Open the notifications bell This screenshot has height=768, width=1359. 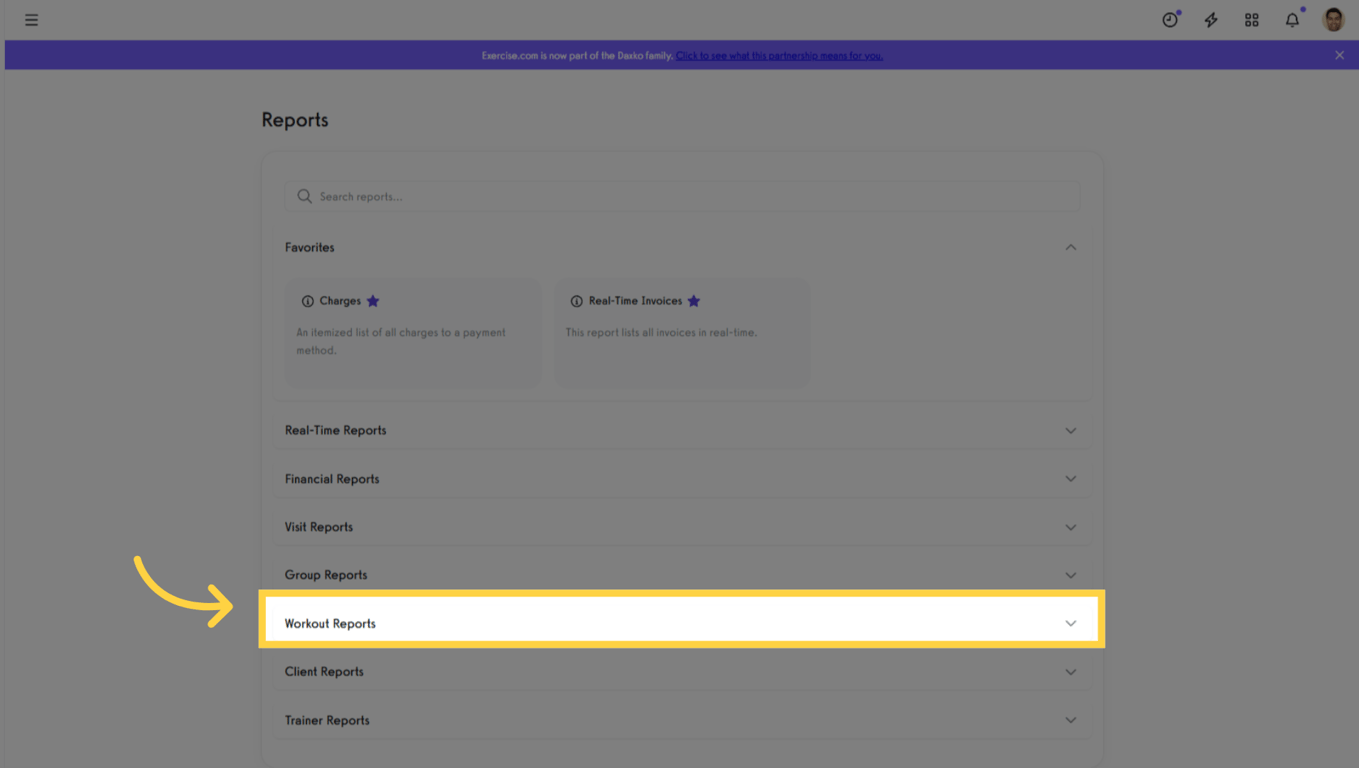pos(1291,19)
